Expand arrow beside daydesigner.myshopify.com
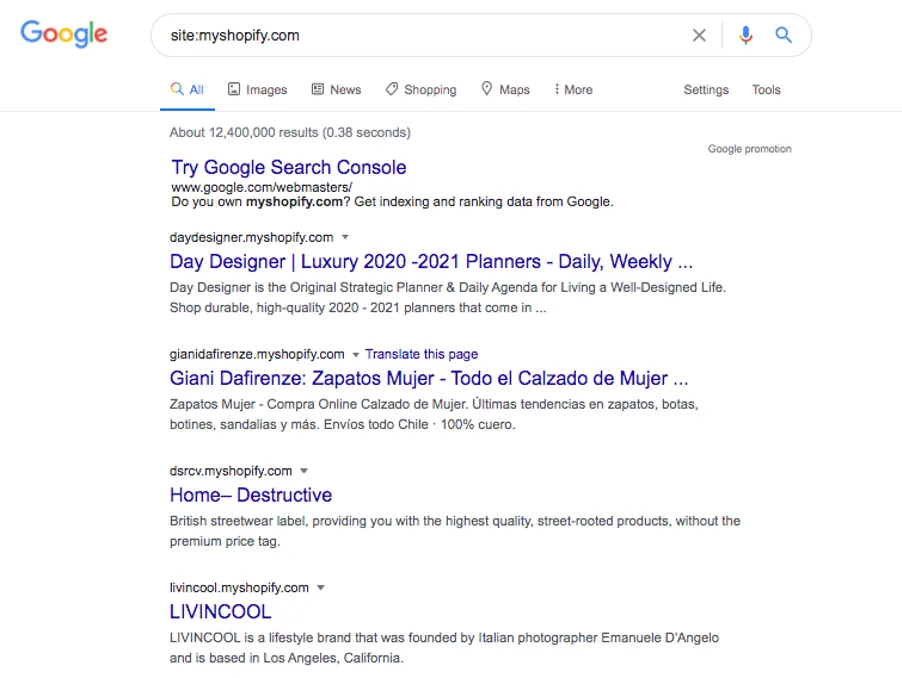 point(345,238)
